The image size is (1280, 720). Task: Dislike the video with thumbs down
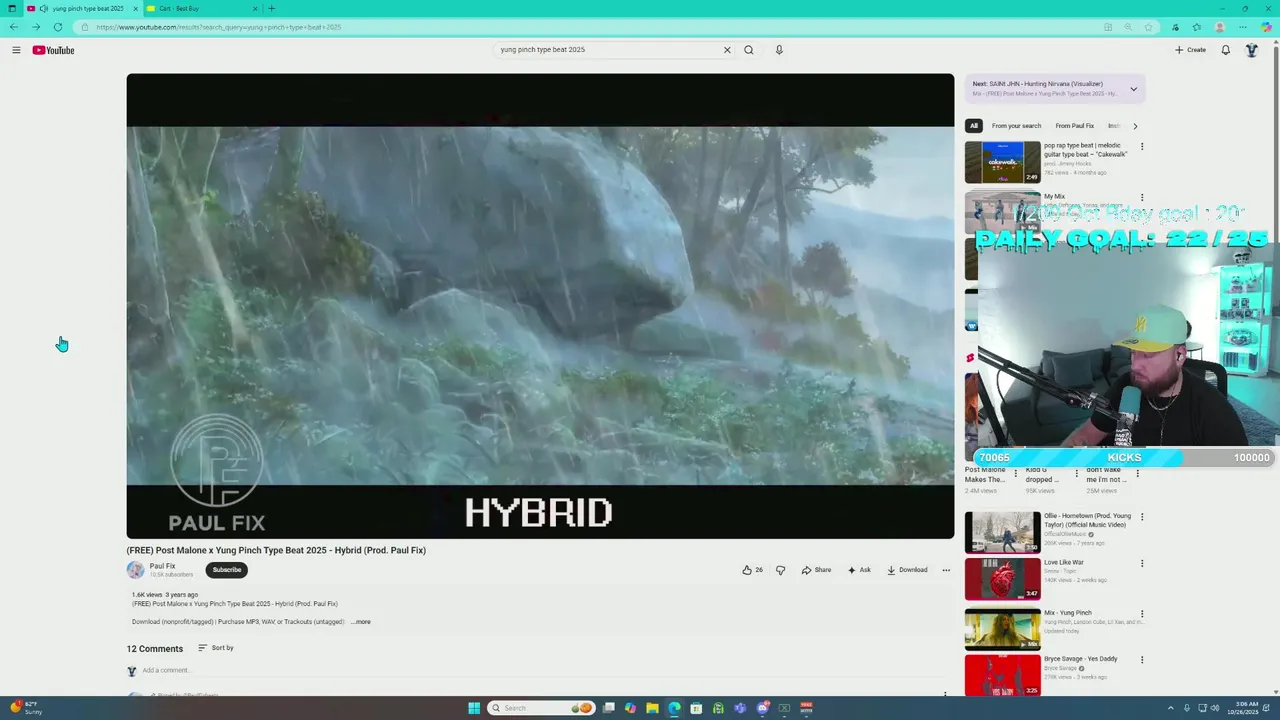[x=780, y=570]
